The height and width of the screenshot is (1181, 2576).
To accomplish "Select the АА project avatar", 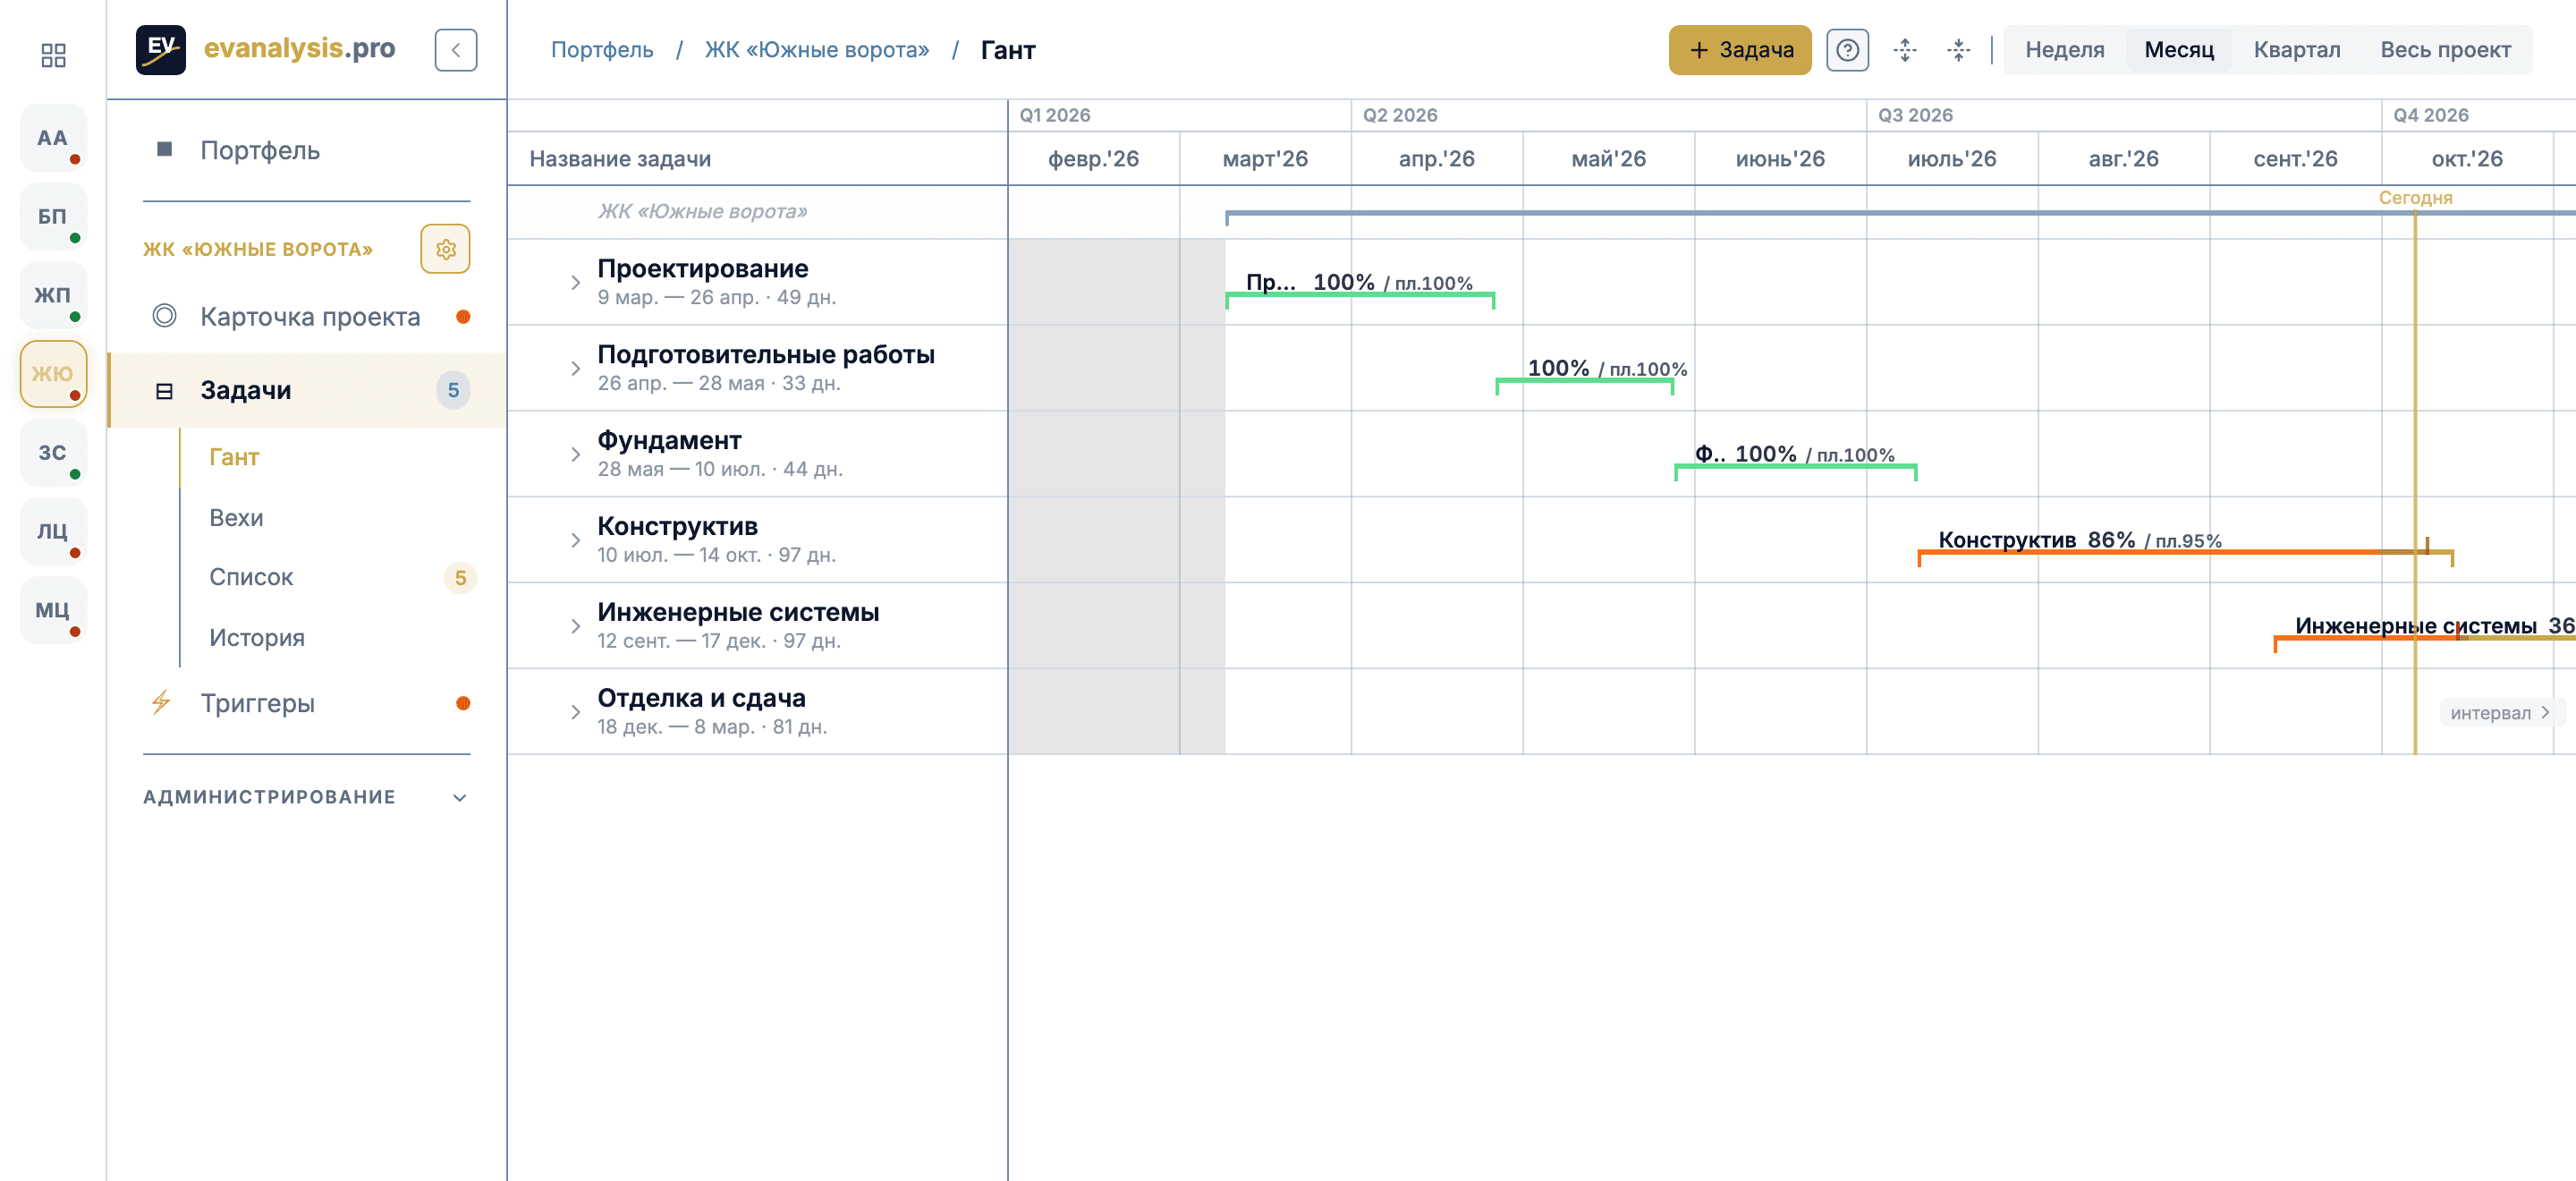I will [x=53, y=138].
